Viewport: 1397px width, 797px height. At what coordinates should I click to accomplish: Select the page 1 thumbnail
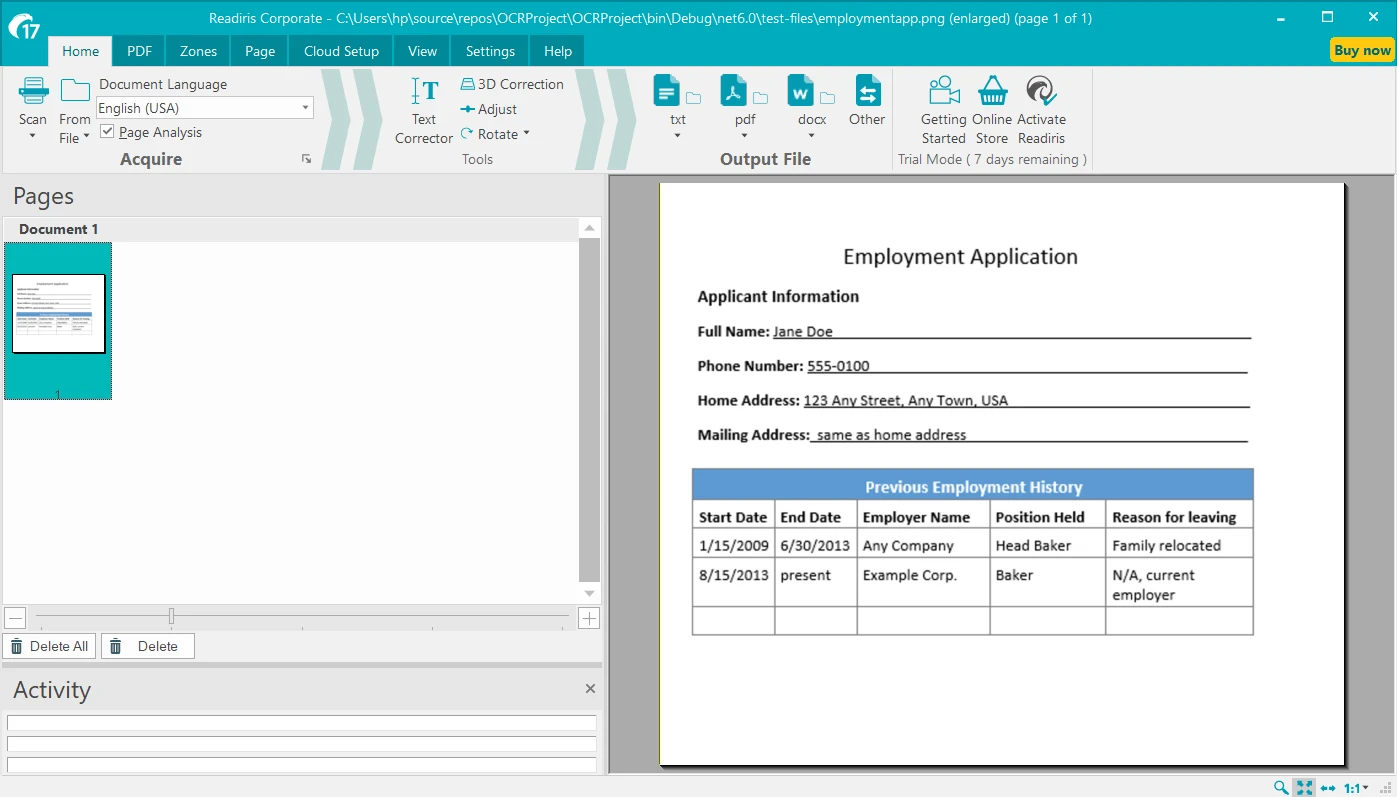58,314
